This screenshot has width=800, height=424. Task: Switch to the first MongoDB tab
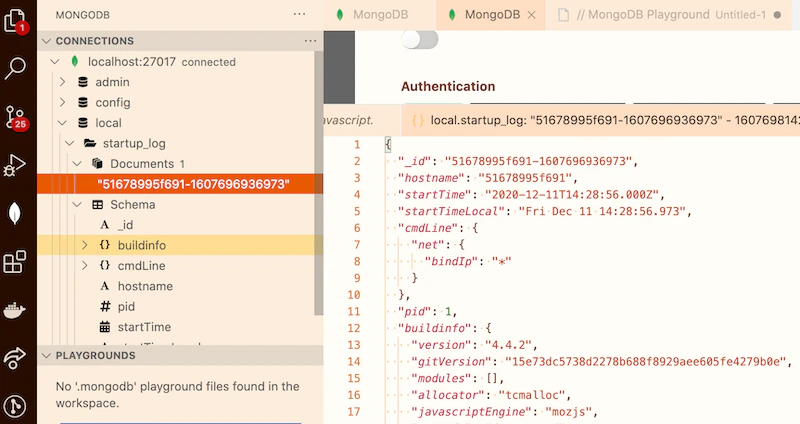click(380, 15)
